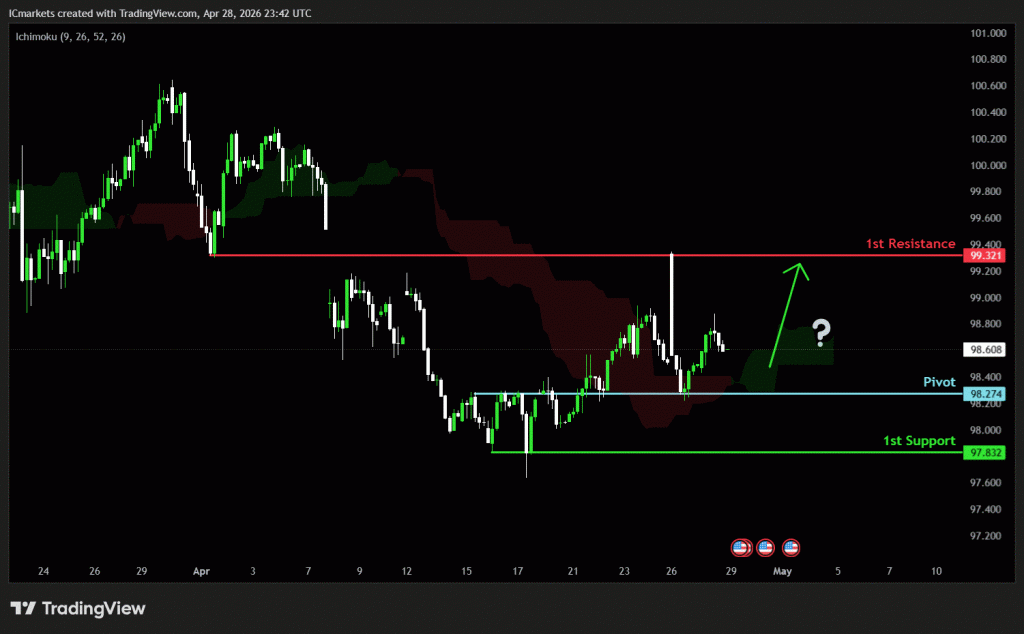
Task: Click the 1st Resistance text label
Action: click(909, 243)
